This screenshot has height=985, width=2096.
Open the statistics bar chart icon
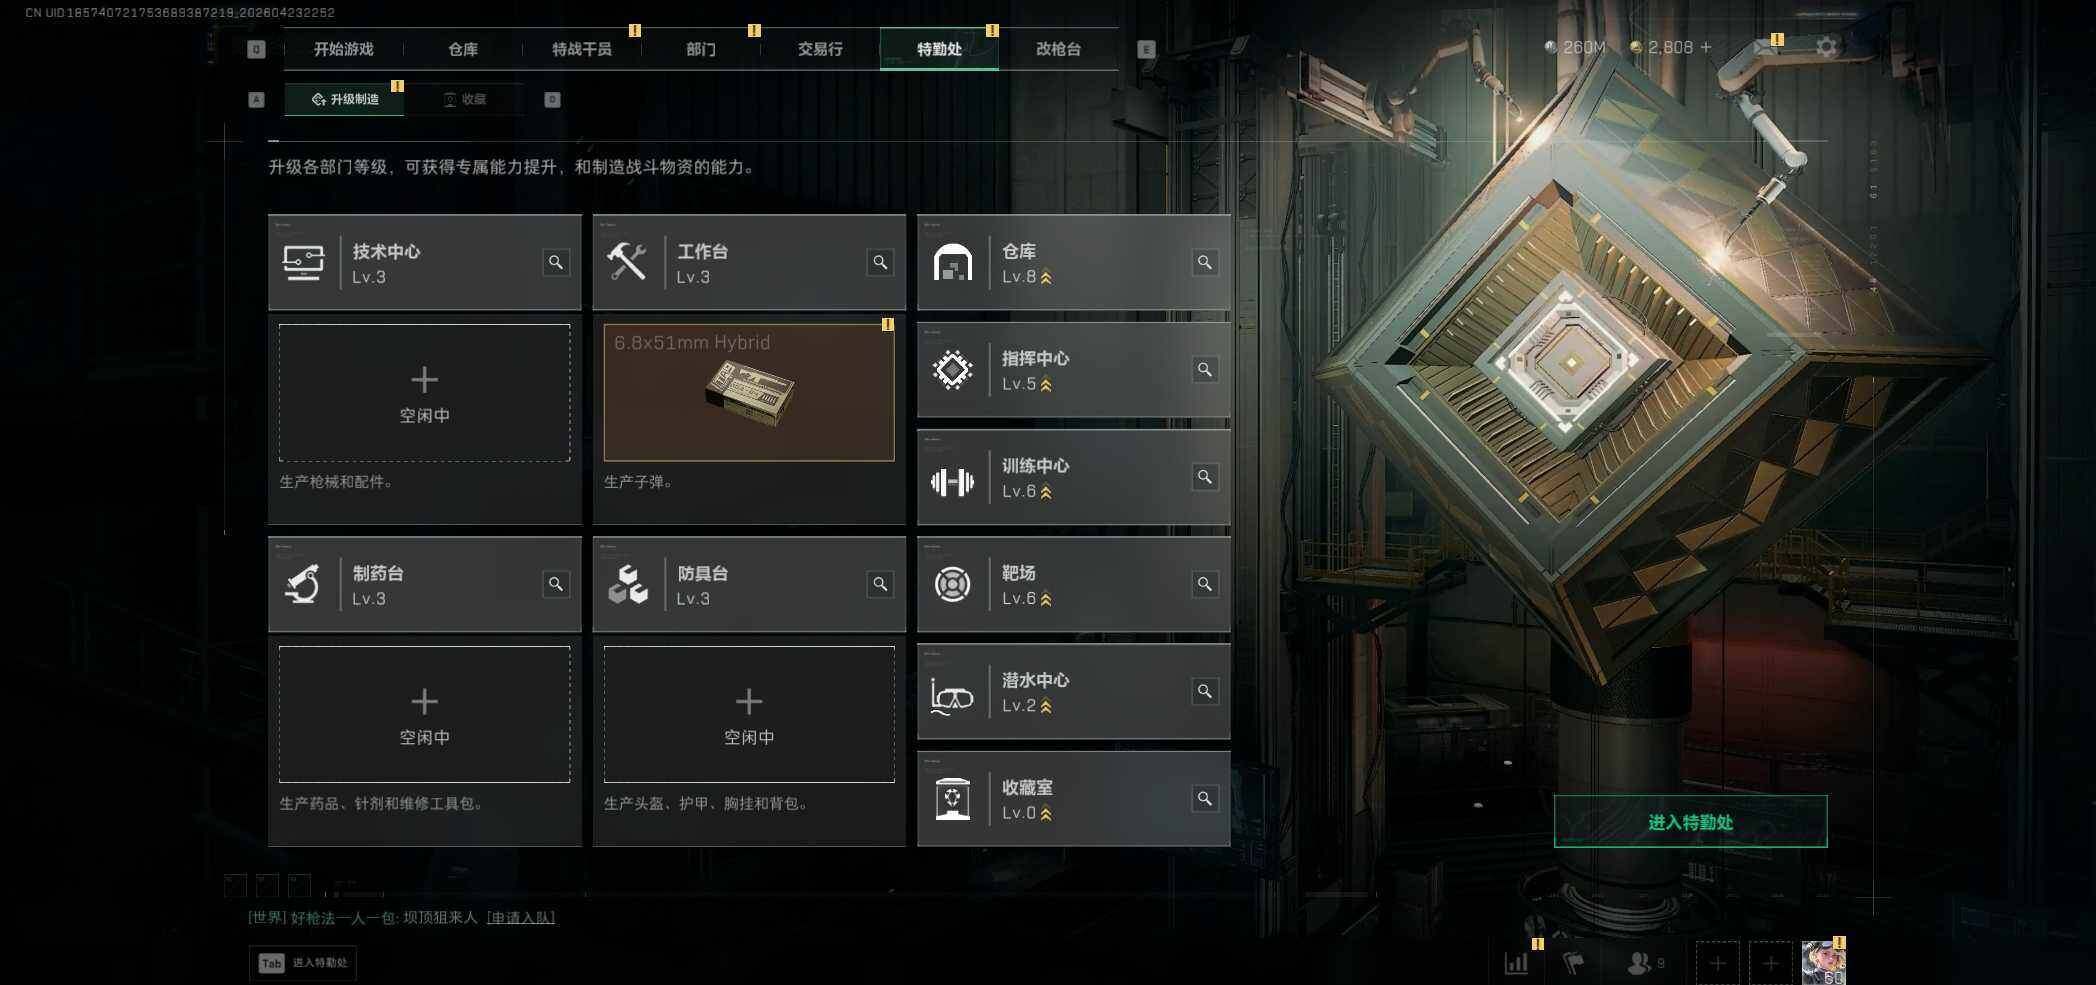click(1516, 963)
